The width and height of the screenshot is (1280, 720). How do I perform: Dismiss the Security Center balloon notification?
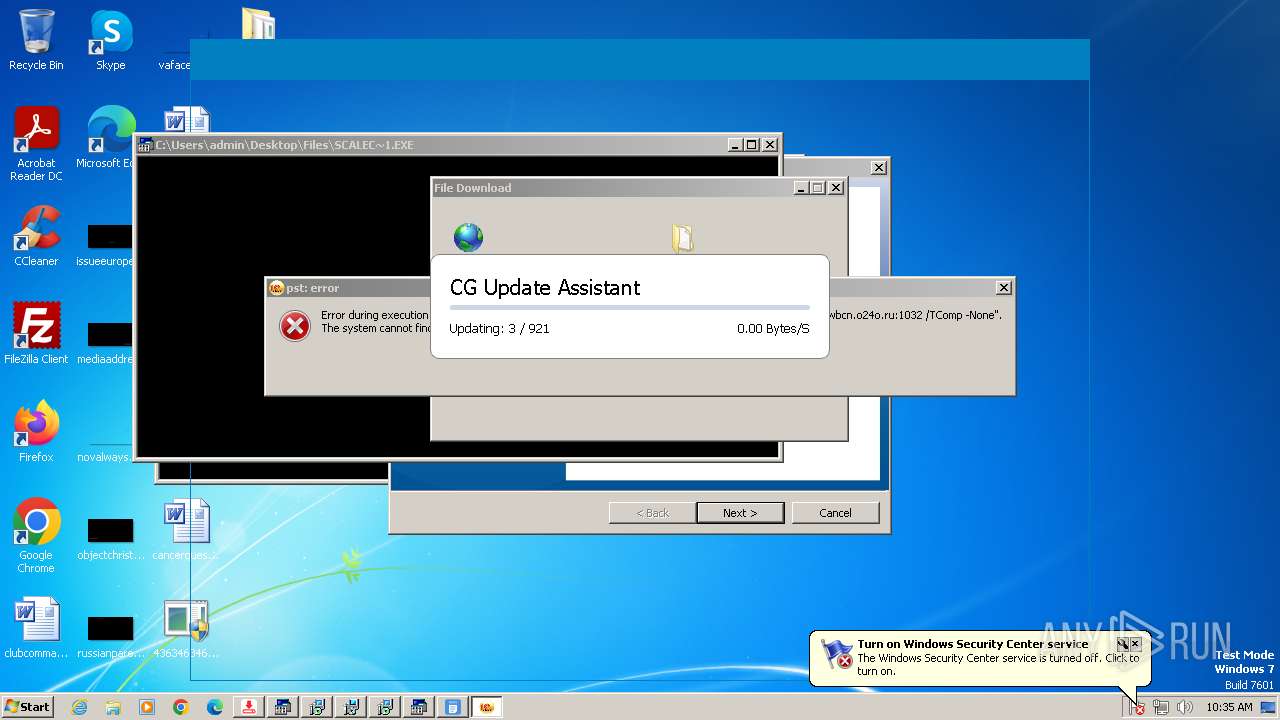[x=1135, y=644]
